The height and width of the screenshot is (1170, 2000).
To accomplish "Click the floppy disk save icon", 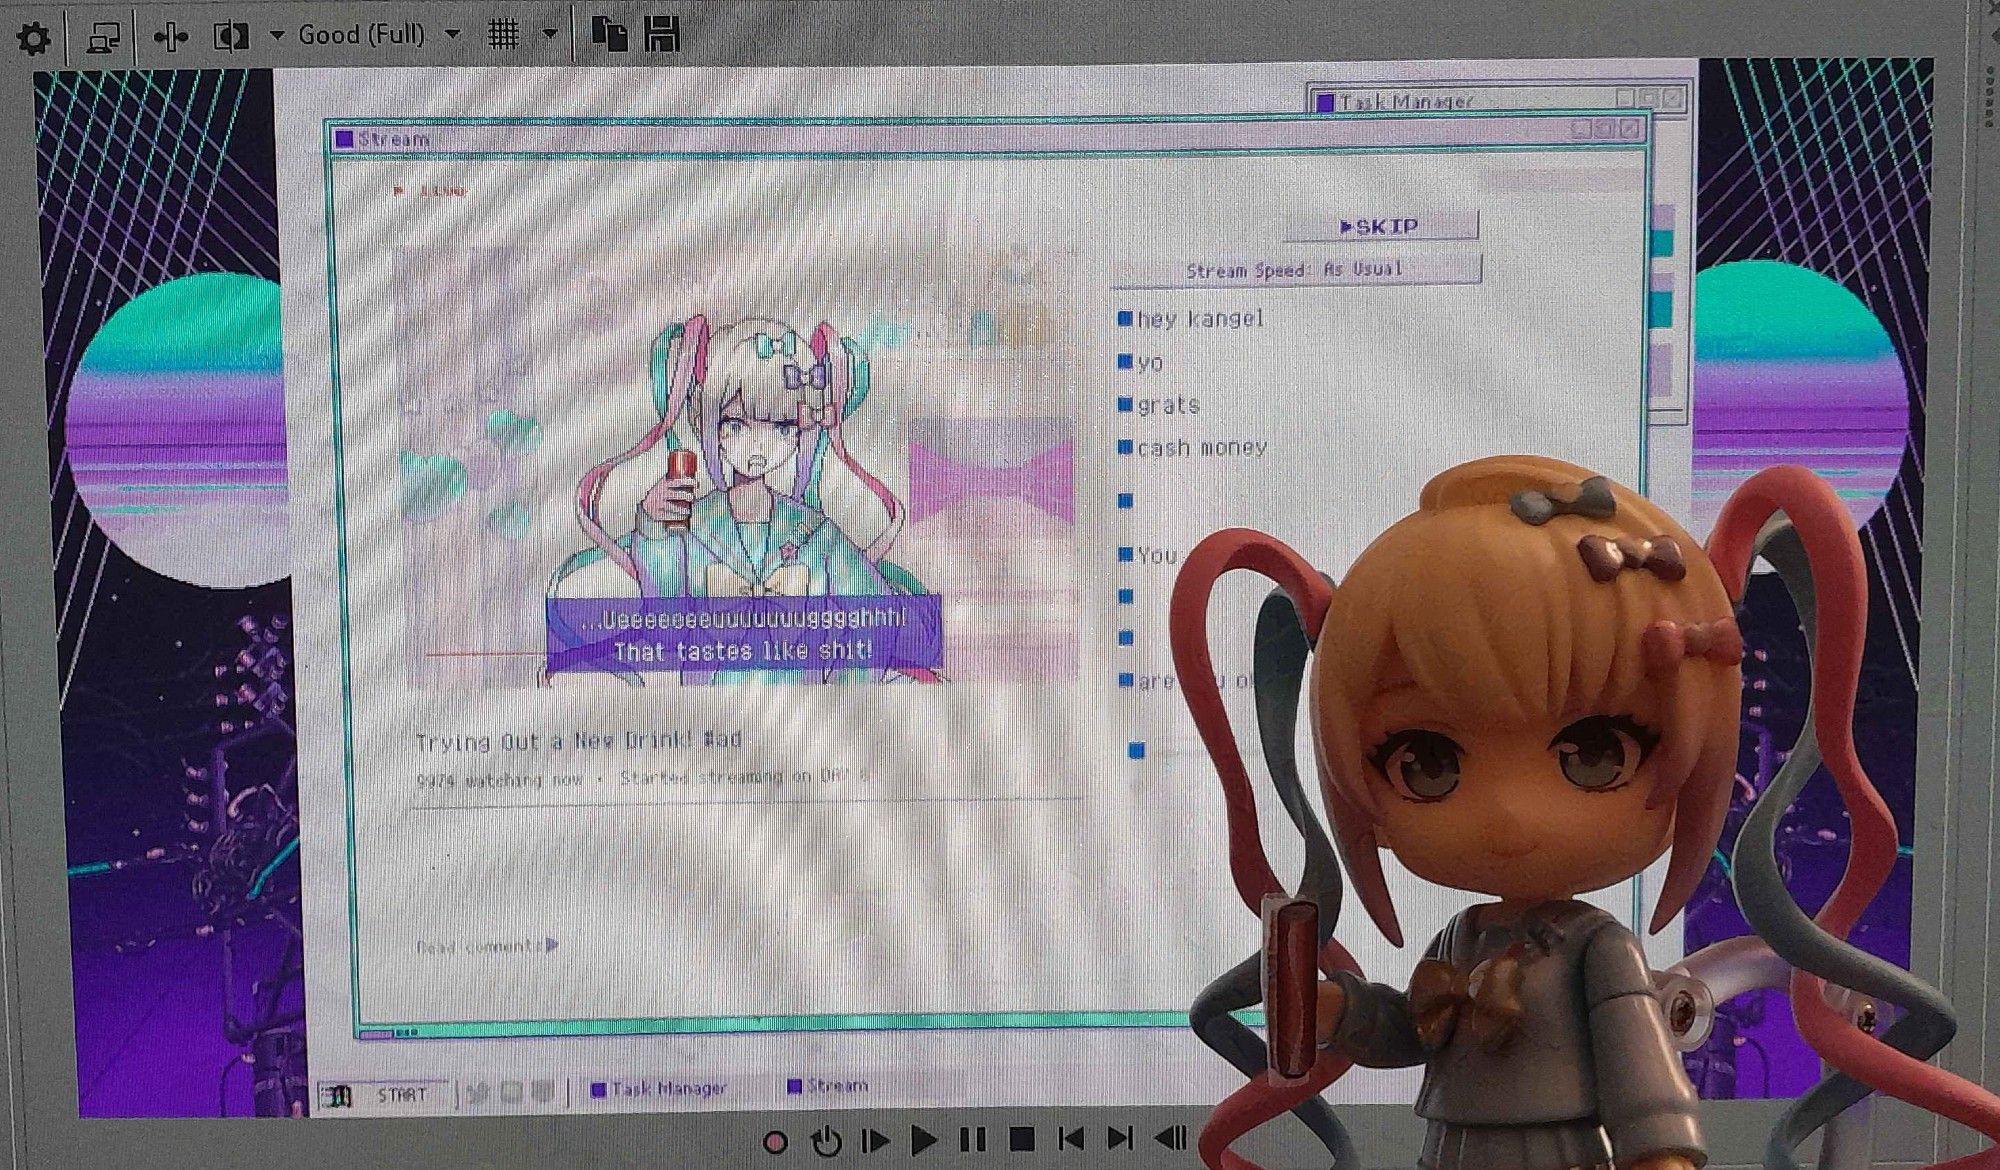I will [x=662, y=34].
